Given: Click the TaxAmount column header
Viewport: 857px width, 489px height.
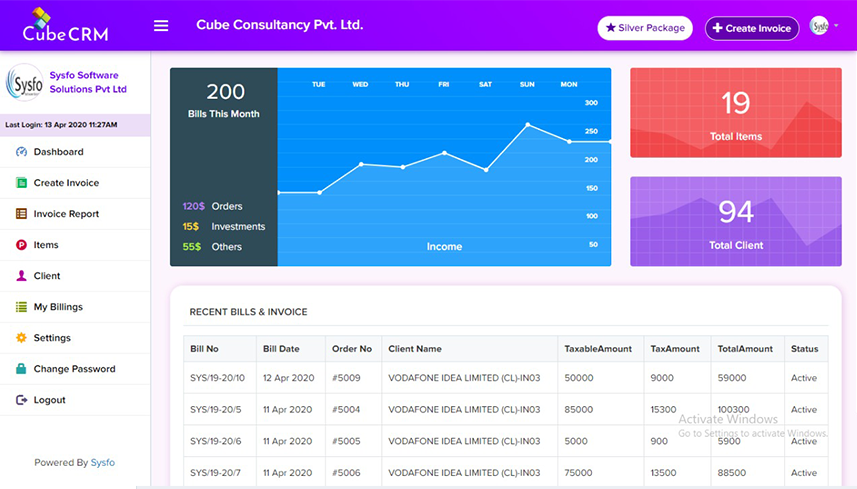Looking at the screenshot, I should (x=675, y=349).
